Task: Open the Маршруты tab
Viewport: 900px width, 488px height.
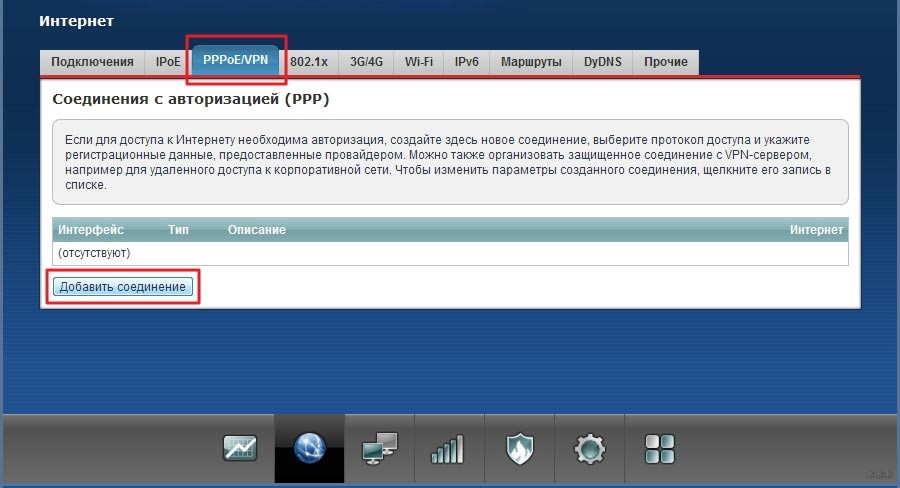Action: click(x=531, y=62)
